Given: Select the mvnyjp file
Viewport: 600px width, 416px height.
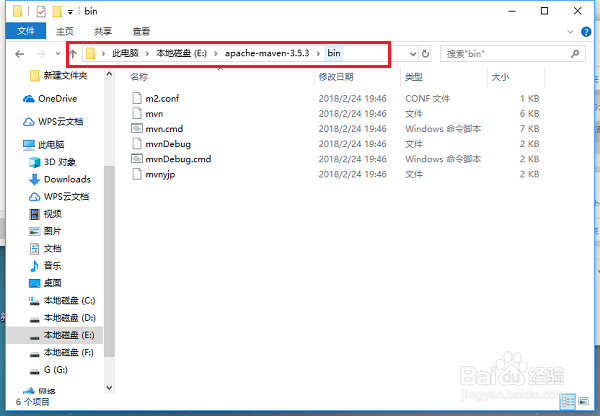Looking at the screenshot, I should 160,175.
